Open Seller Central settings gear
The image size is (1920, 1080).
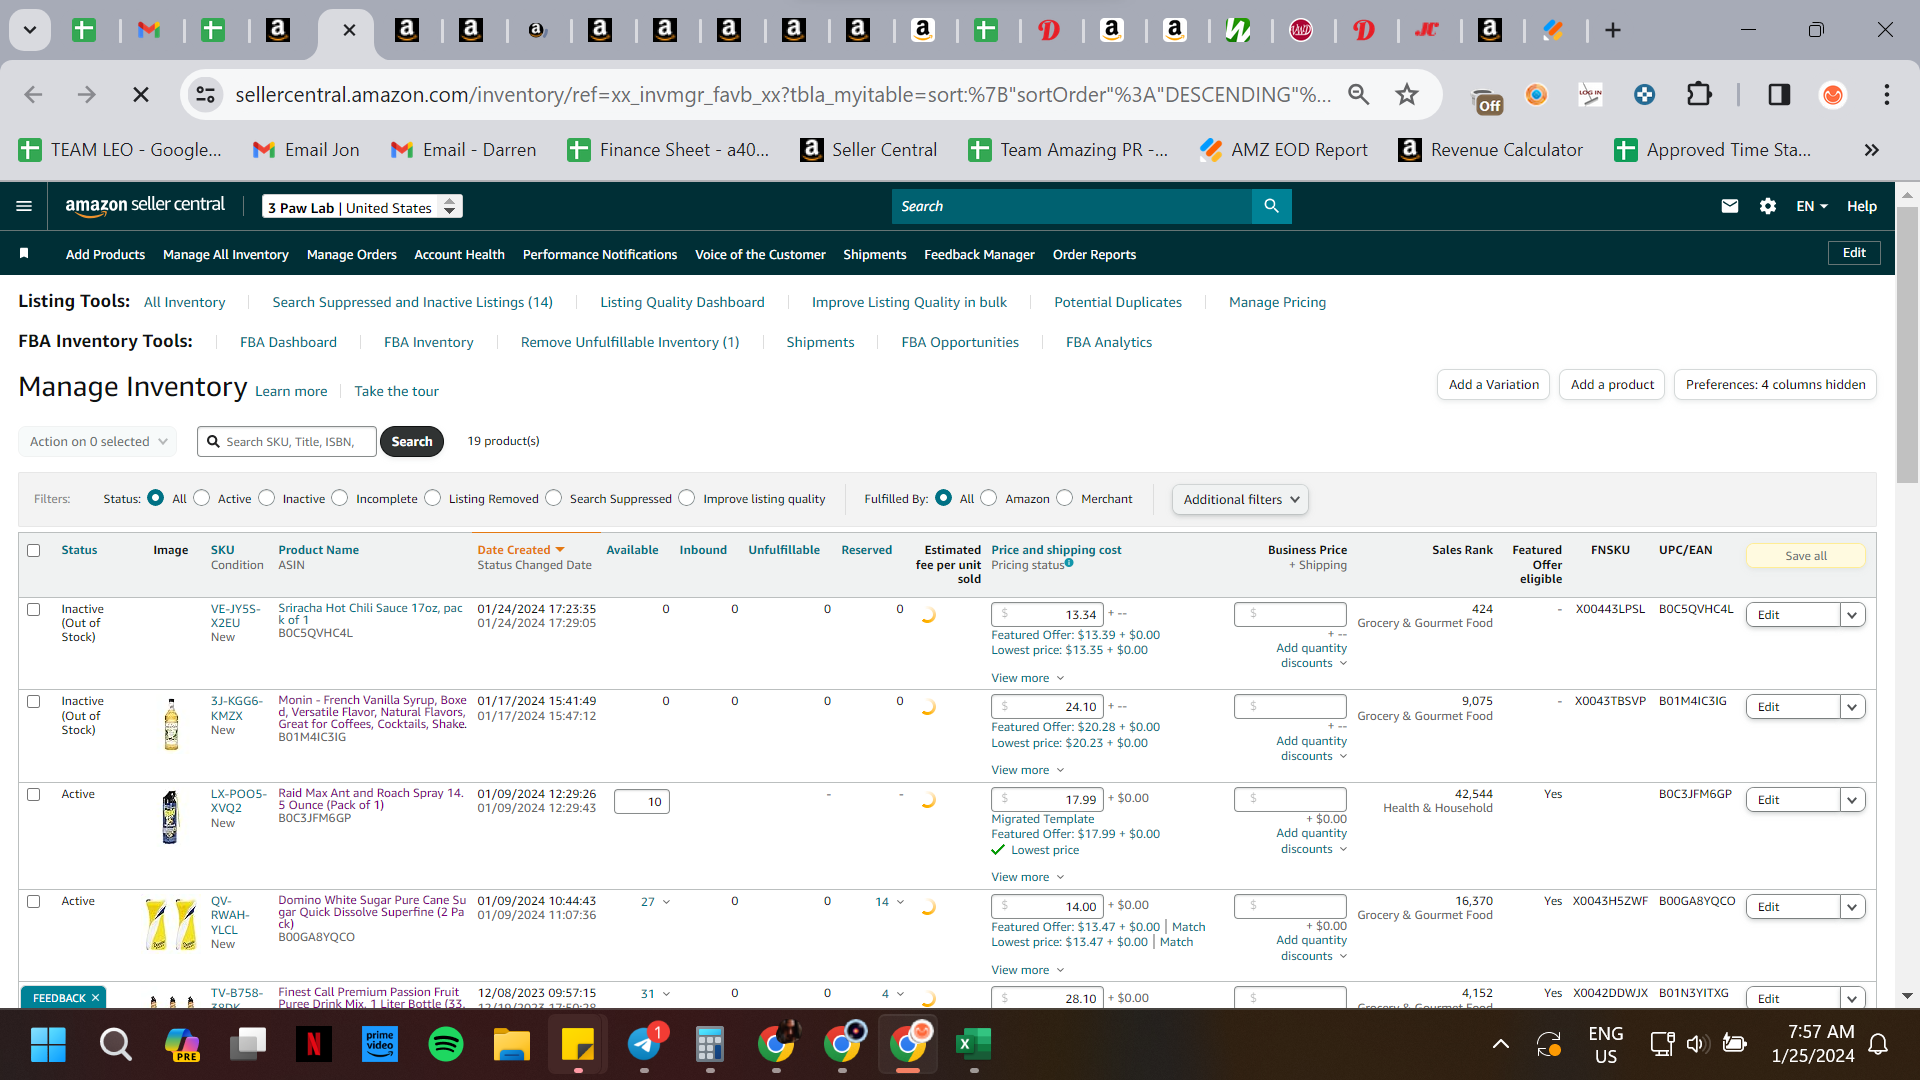(1767, 206)
